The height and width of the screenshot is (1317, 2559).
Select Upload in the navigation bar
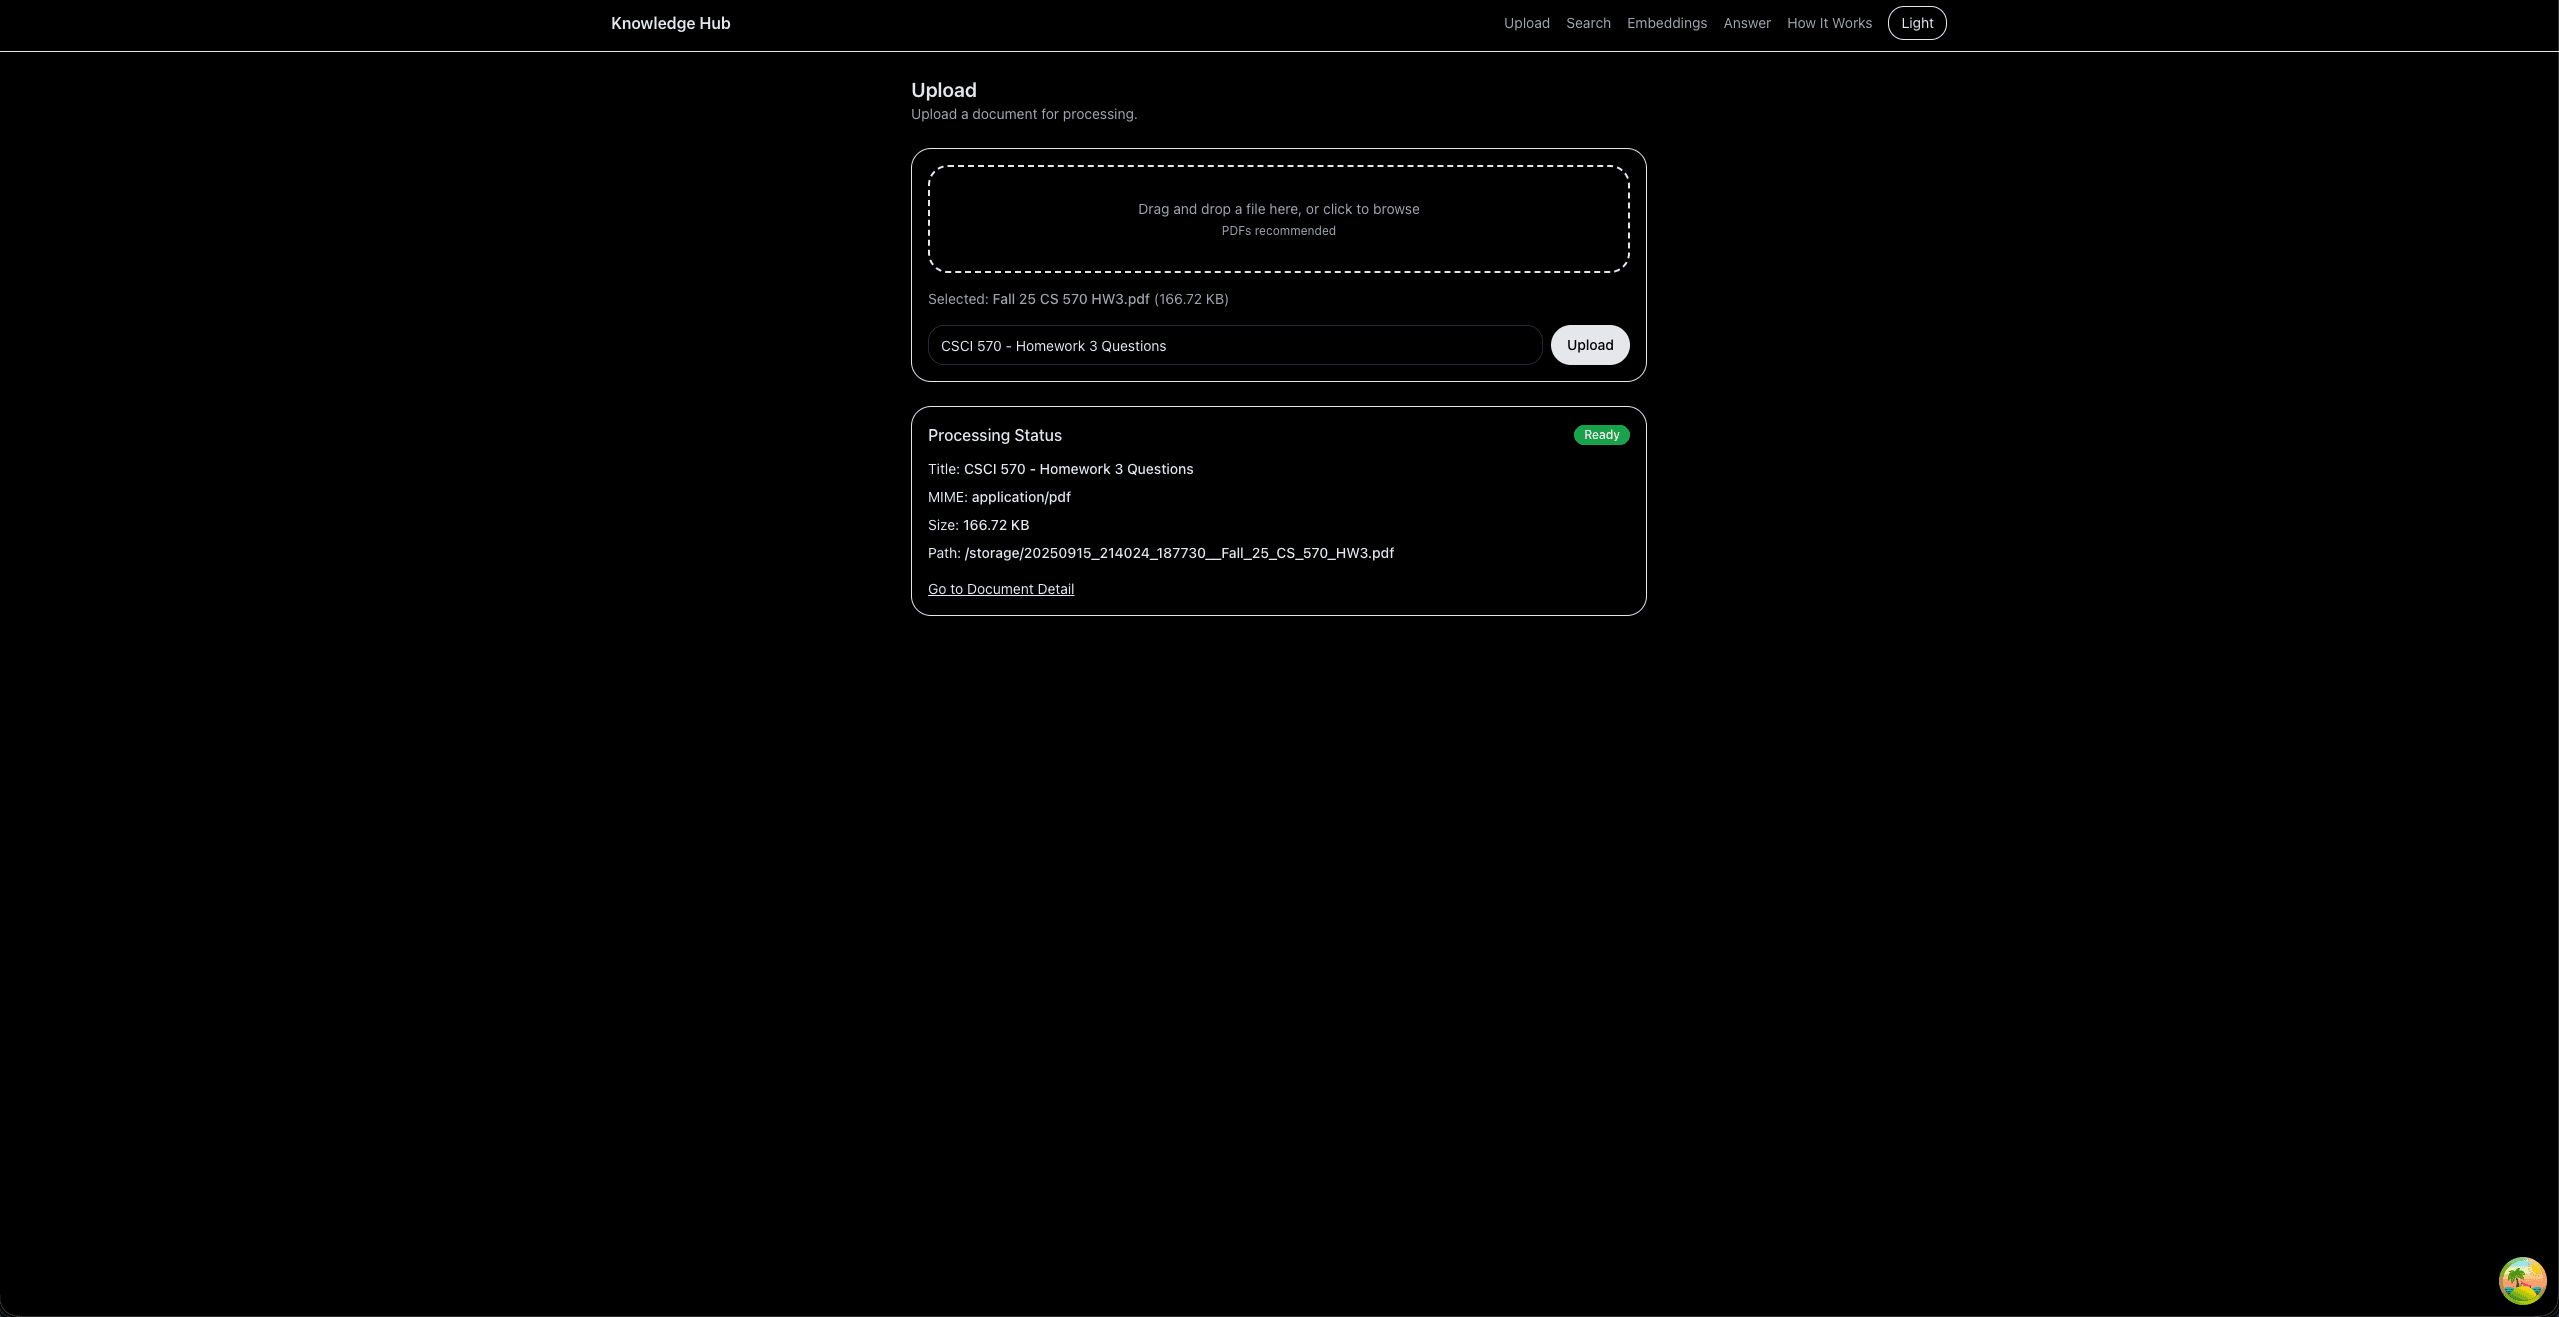pyautogui.click(x=1526, y=22)
